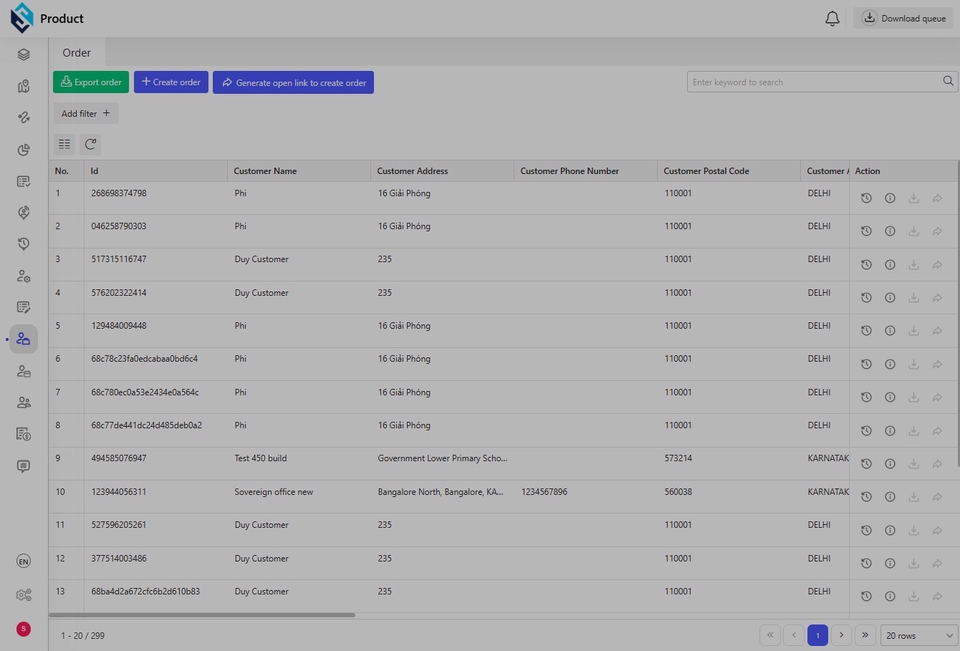Open the pie chart sidebar icon

[24, 150]
